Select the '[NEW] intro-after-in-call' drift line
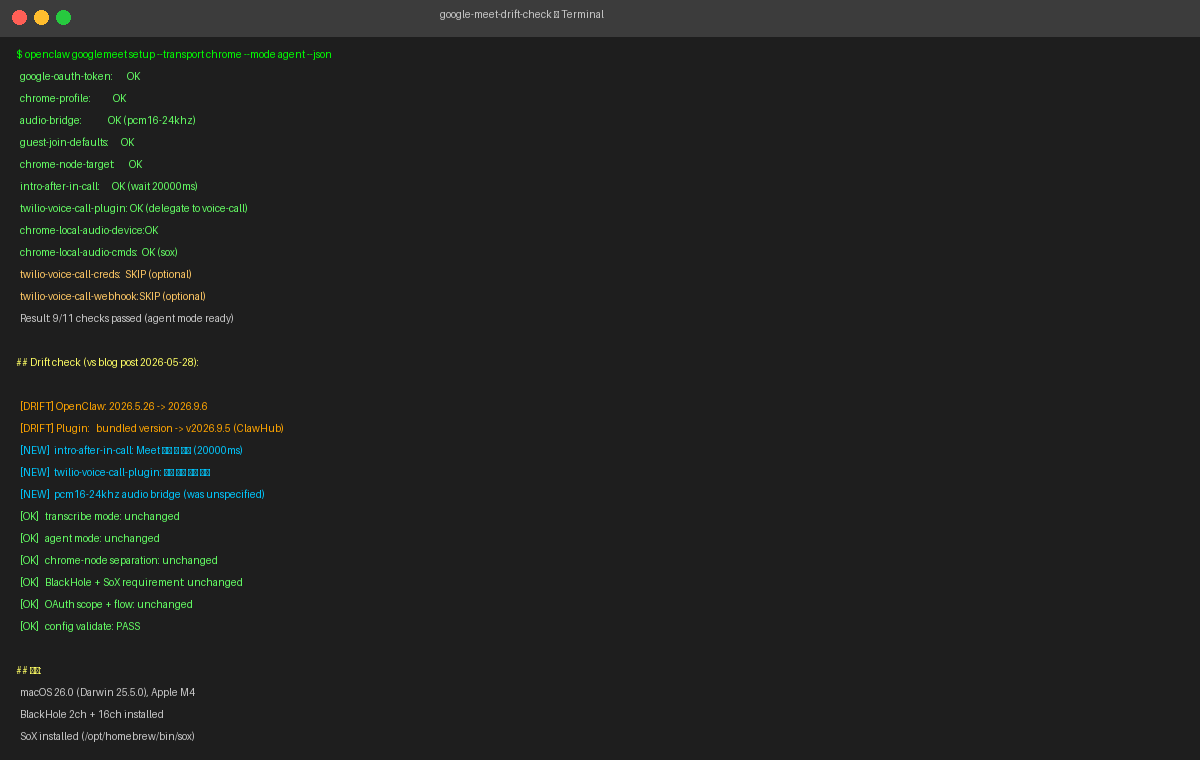 (x=131, y=450)
